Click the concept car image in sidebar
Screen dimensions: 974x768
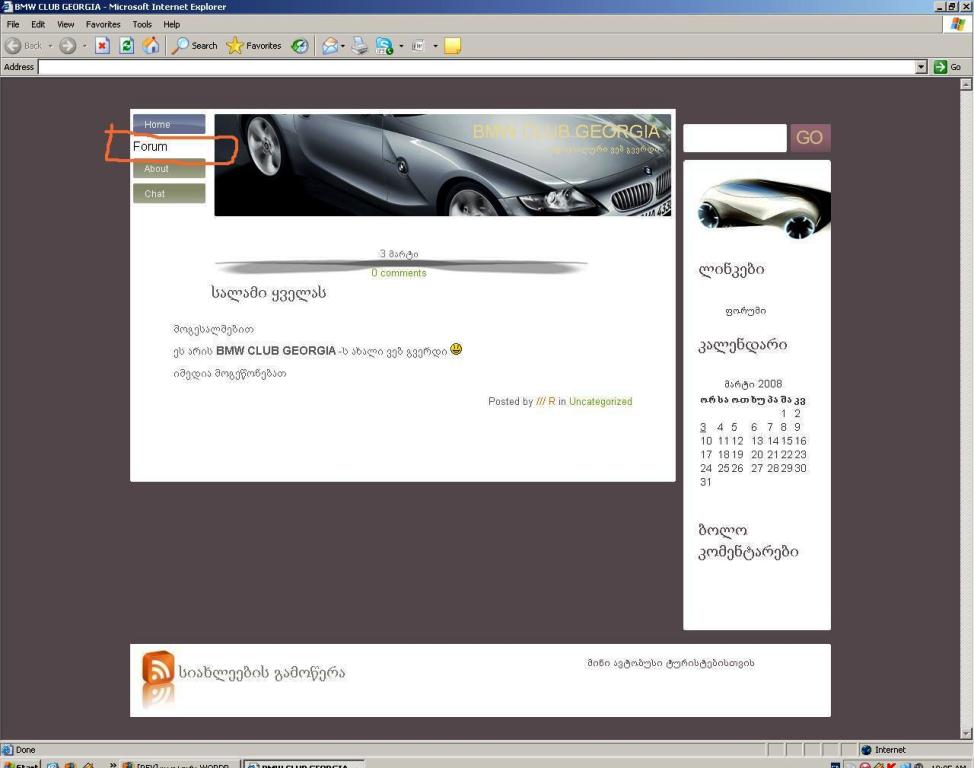(x=763, y=208)
